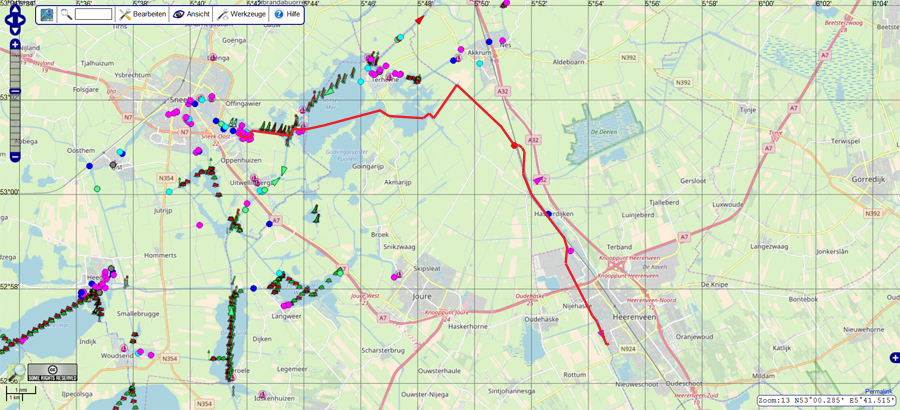Pan the map north with up arrow
900x410 pixels.
(15, 7)
